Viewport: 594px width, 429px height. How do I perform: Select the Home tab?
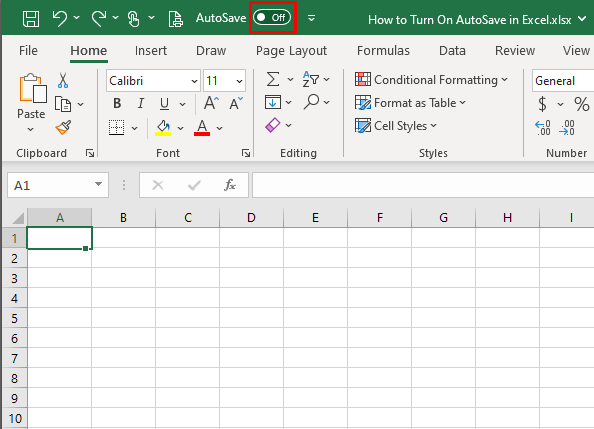[x=89, y=50]
